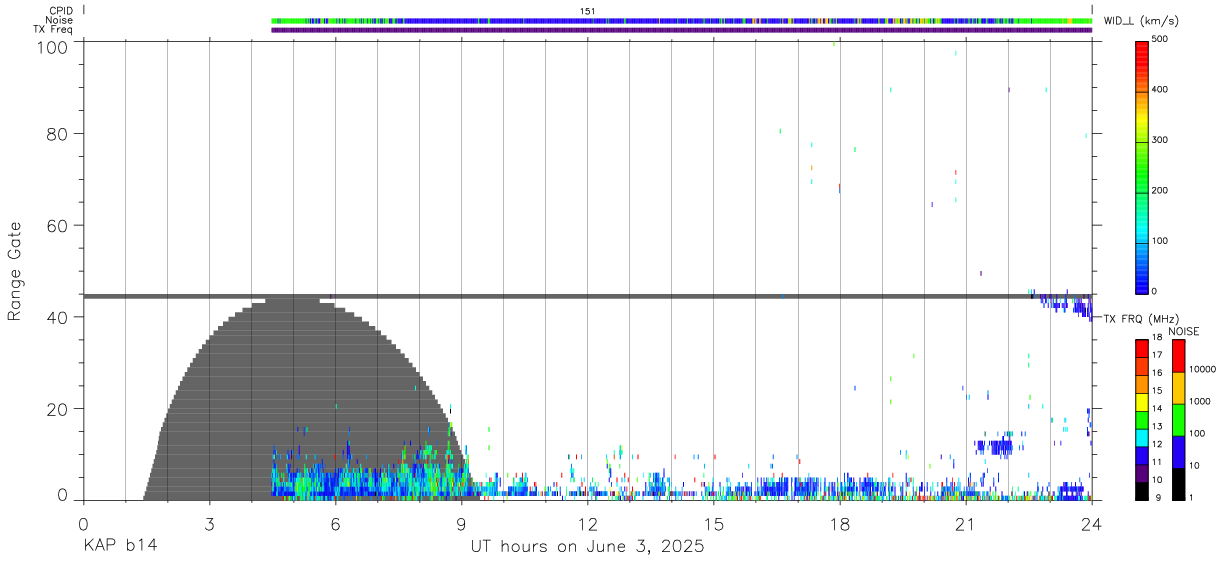Click the 9 tick on the UT hours axis

click(x=461, y=524)
